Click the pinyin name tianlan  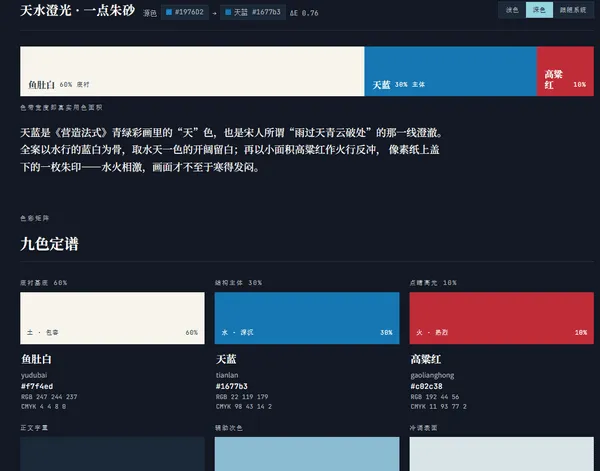227,375
